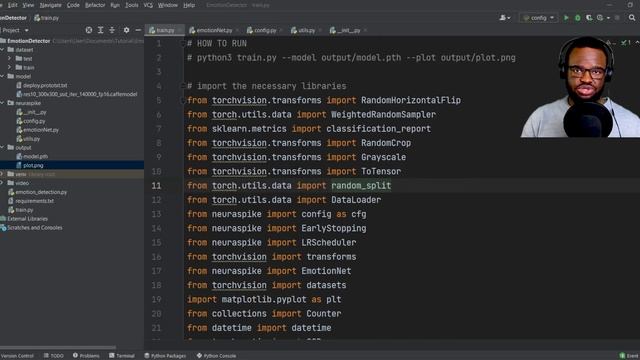Open the VCS menu
The image size is (640, 360).
[x=148, y=5]
